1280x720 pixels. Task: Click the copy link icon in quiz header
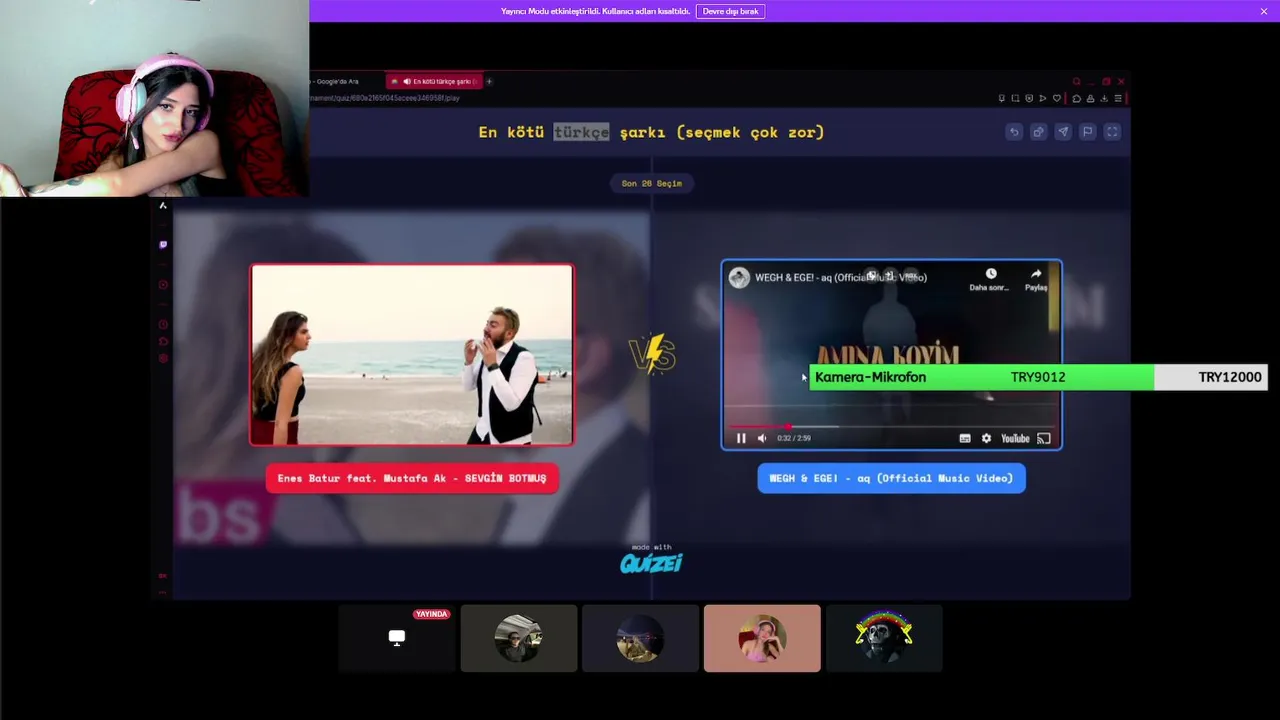(x=1038, y=132)
